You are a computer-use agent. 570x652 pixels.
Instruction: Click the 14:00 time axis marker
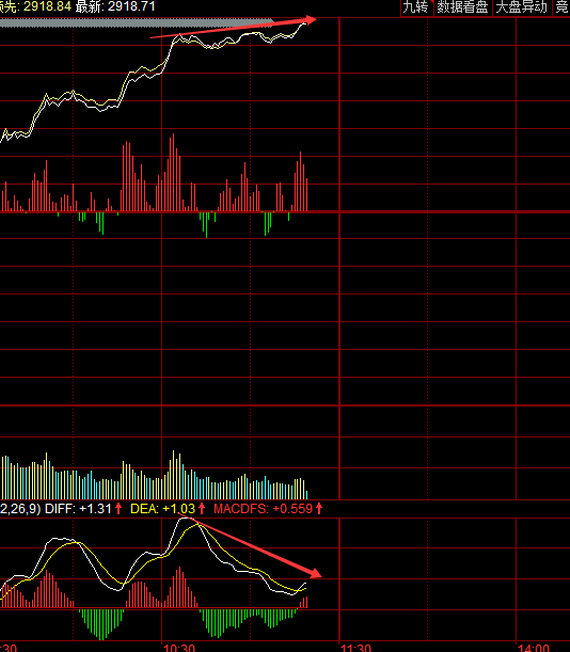coord(533,647)
